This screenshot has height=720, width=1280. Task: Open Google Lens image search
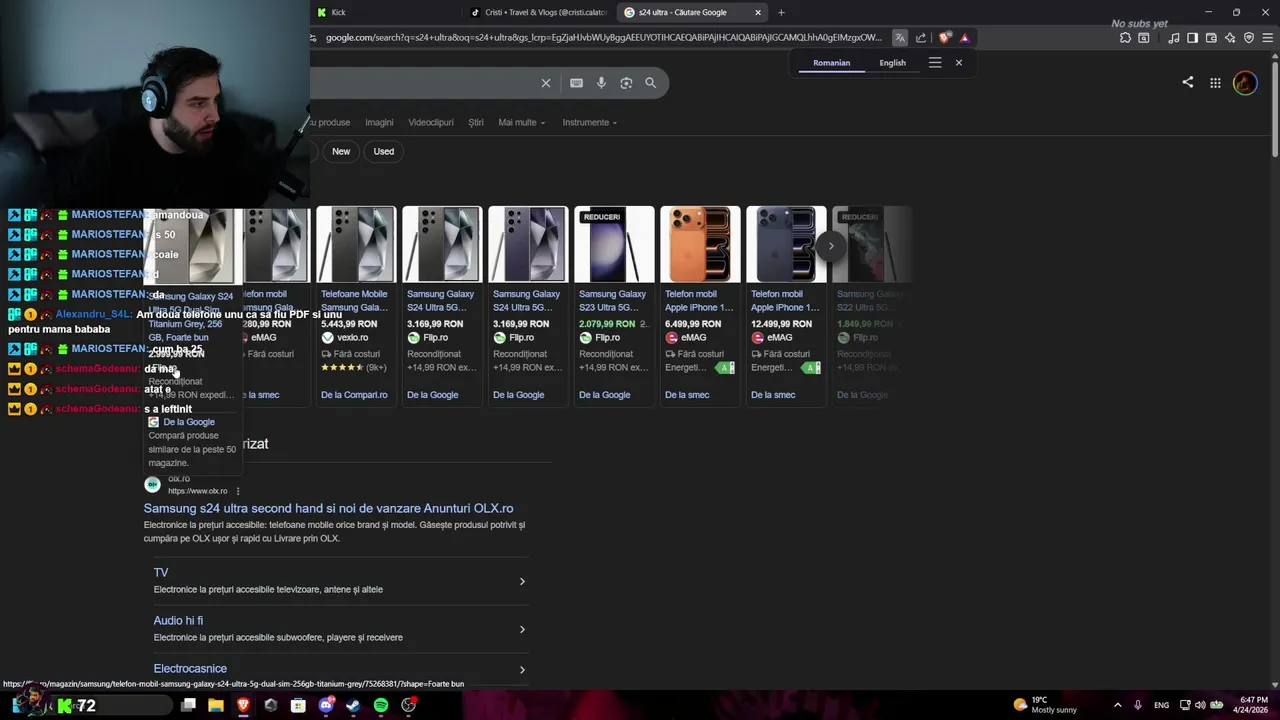click(626, 83)
